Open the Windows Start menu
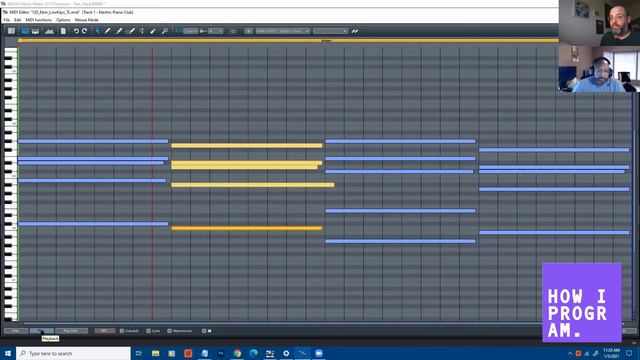Image resolution: width=640 pixels, height=360 pixels. 8,353
